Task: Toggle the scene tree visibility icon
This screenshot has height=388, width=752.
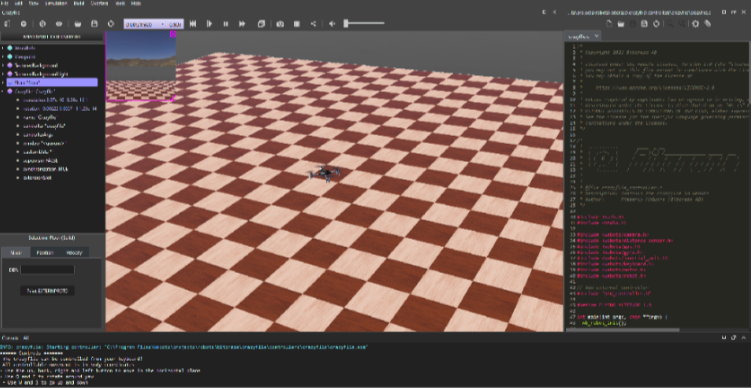Action: [7, 24]
